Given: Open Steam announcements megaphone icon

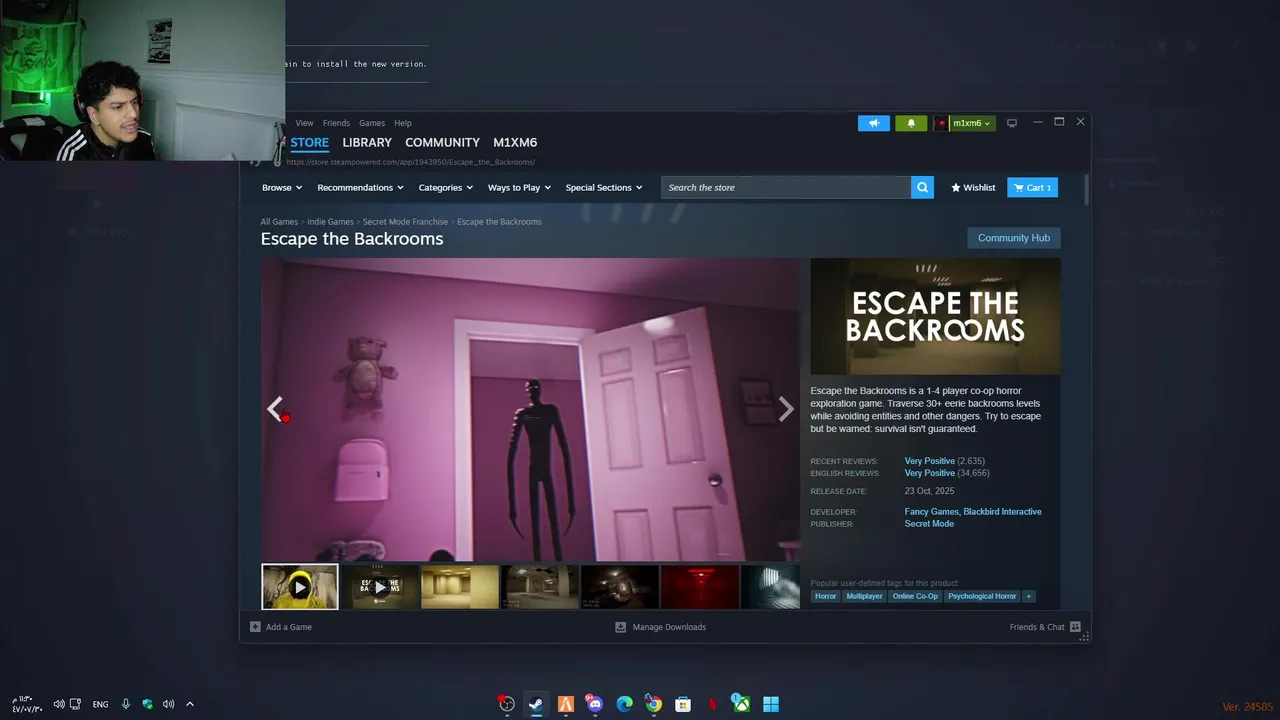Looking at the screenshot, I should point(873,123).
